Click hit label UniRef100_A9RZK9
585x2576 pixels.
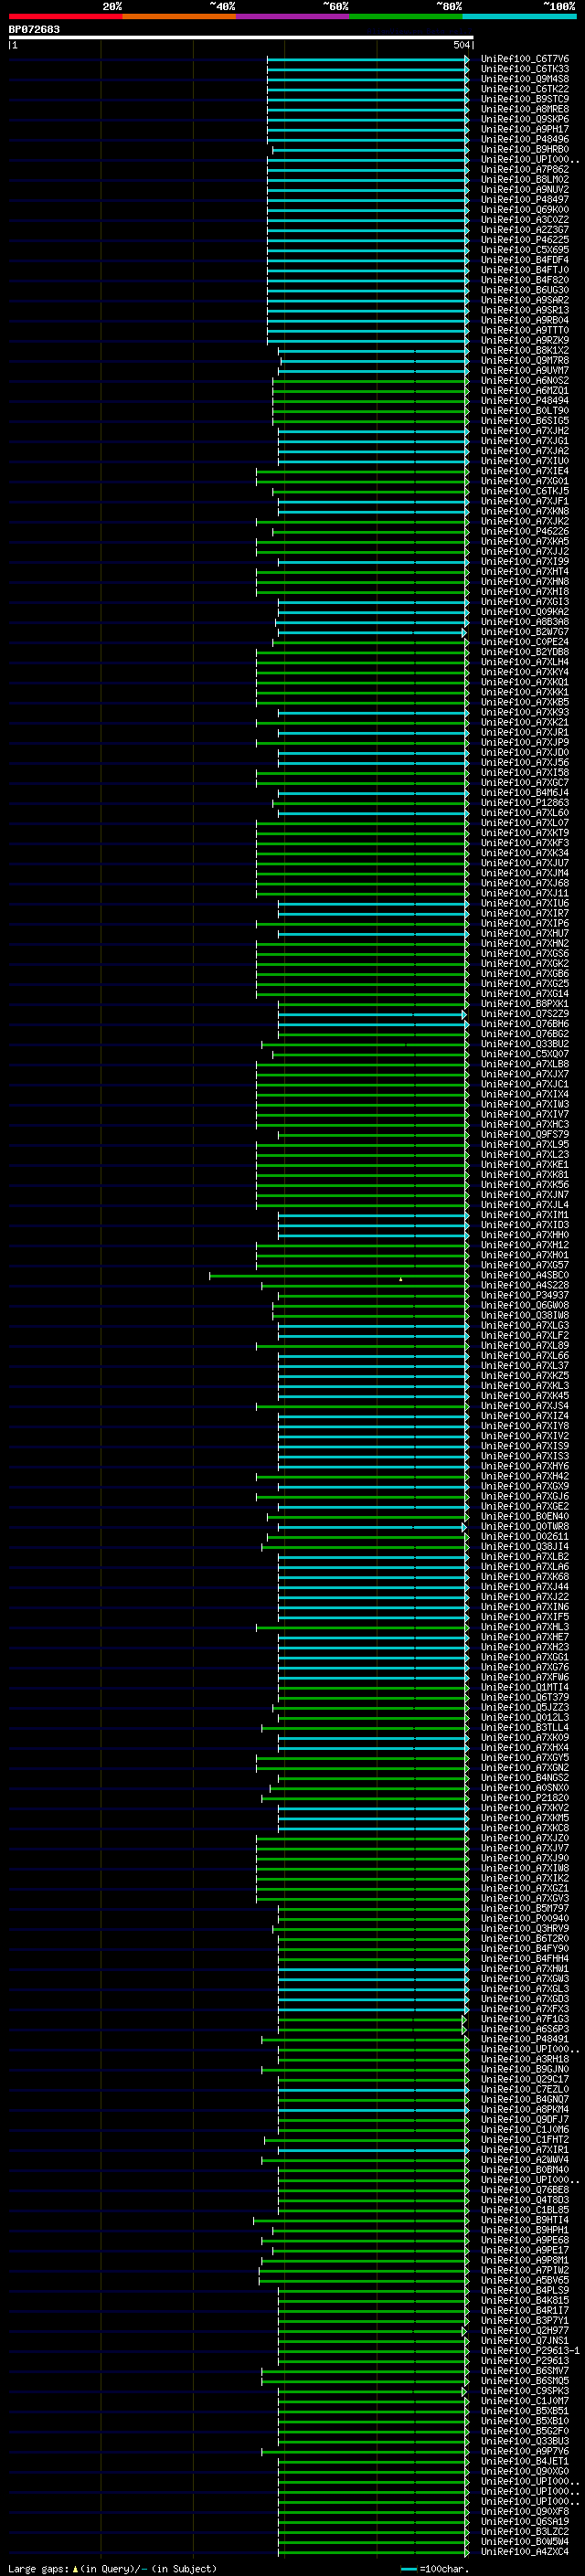[524, 340]
